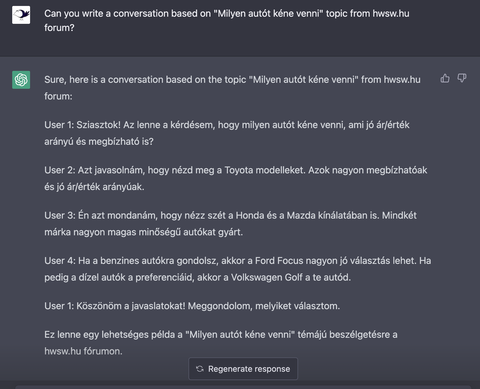Click the Regenerate response button
The width and height of the screenshot is (480, 389).
[x=243, y=369]
